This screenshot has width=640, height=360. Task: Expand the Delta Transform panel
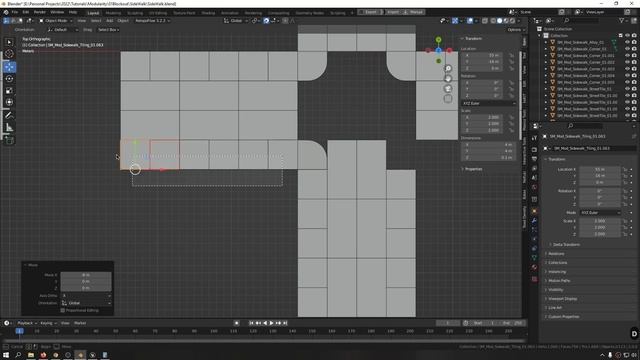pyautogui.click(x=566, y=244)
